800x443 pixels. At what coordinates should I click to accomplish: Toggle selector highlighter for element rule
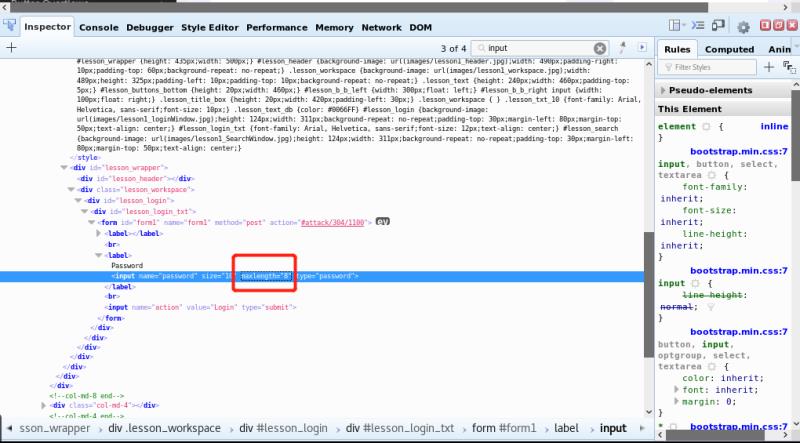coord(706,127)
